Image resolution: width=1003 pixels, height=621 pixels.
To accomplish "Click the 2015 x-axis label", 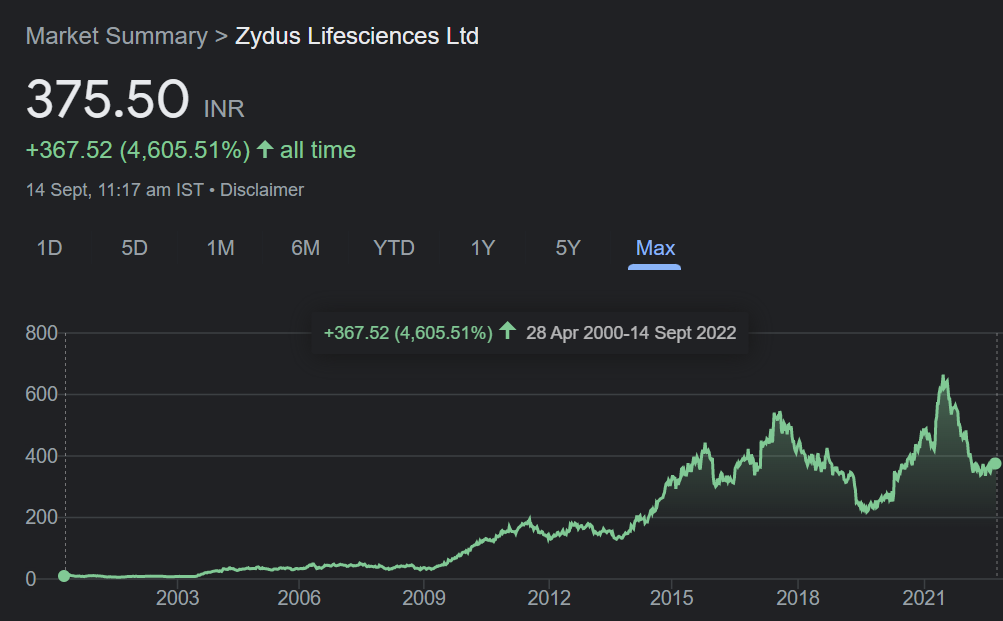I will click(672, 598).
